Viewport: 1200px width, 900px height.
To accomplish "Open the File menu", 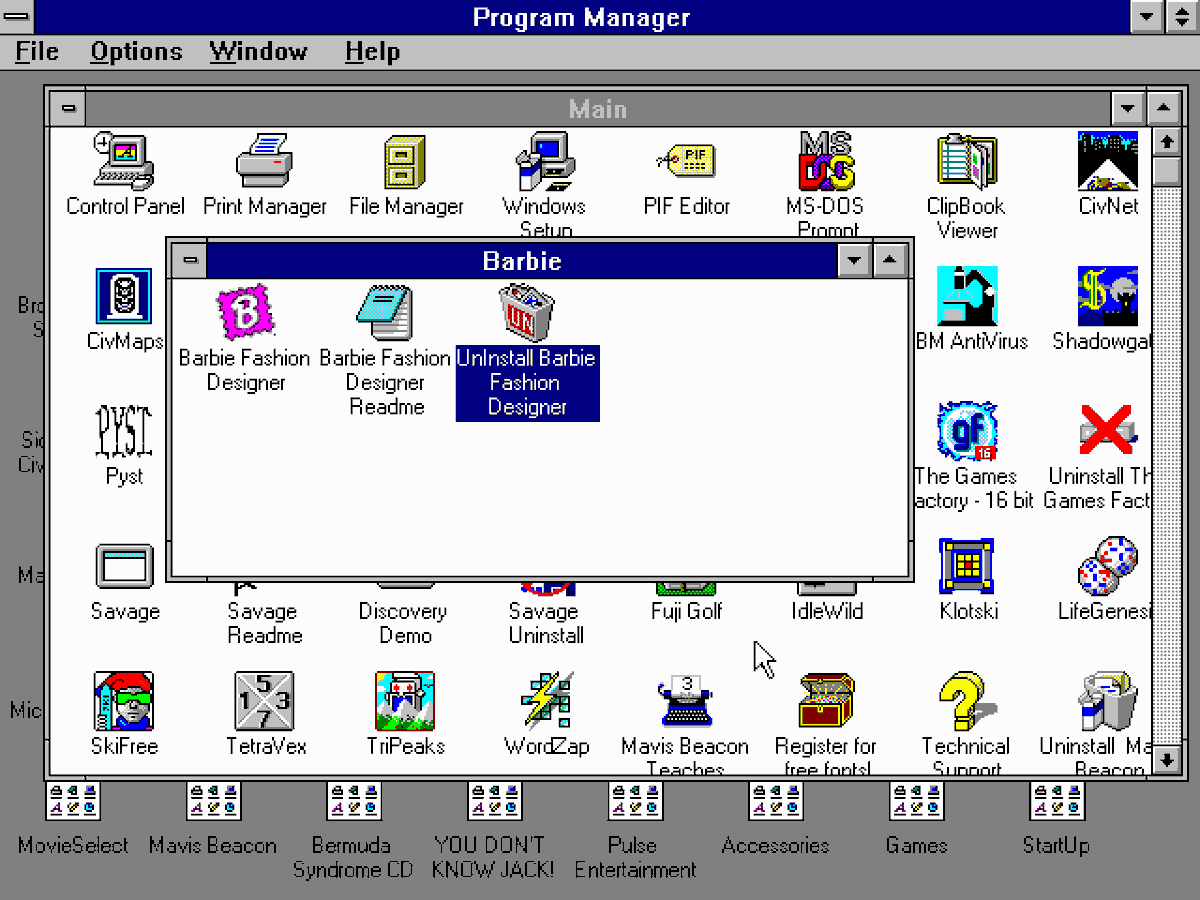I will [37, 52].
